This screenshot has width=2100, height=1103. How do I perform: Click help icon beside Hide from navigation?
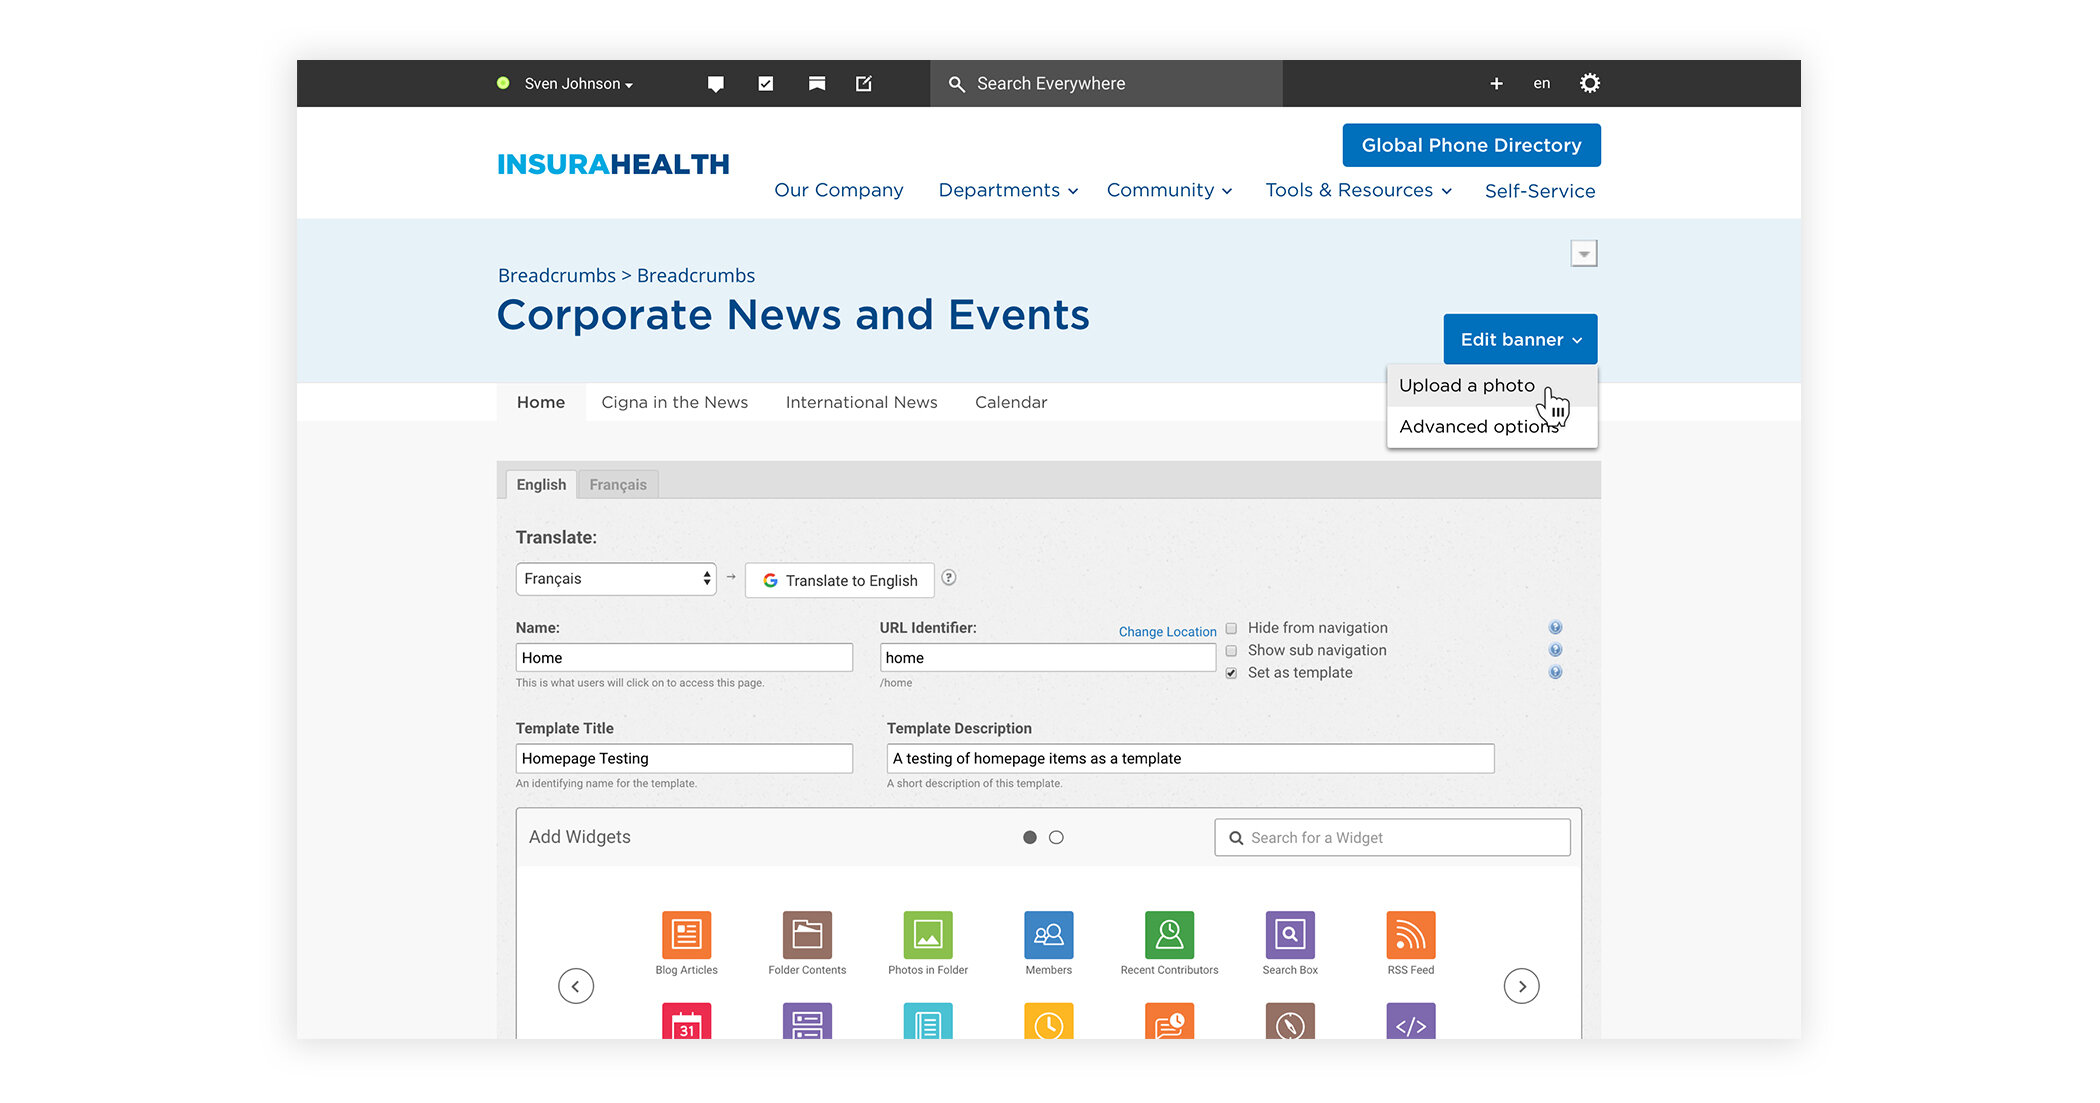(1555, 628)
